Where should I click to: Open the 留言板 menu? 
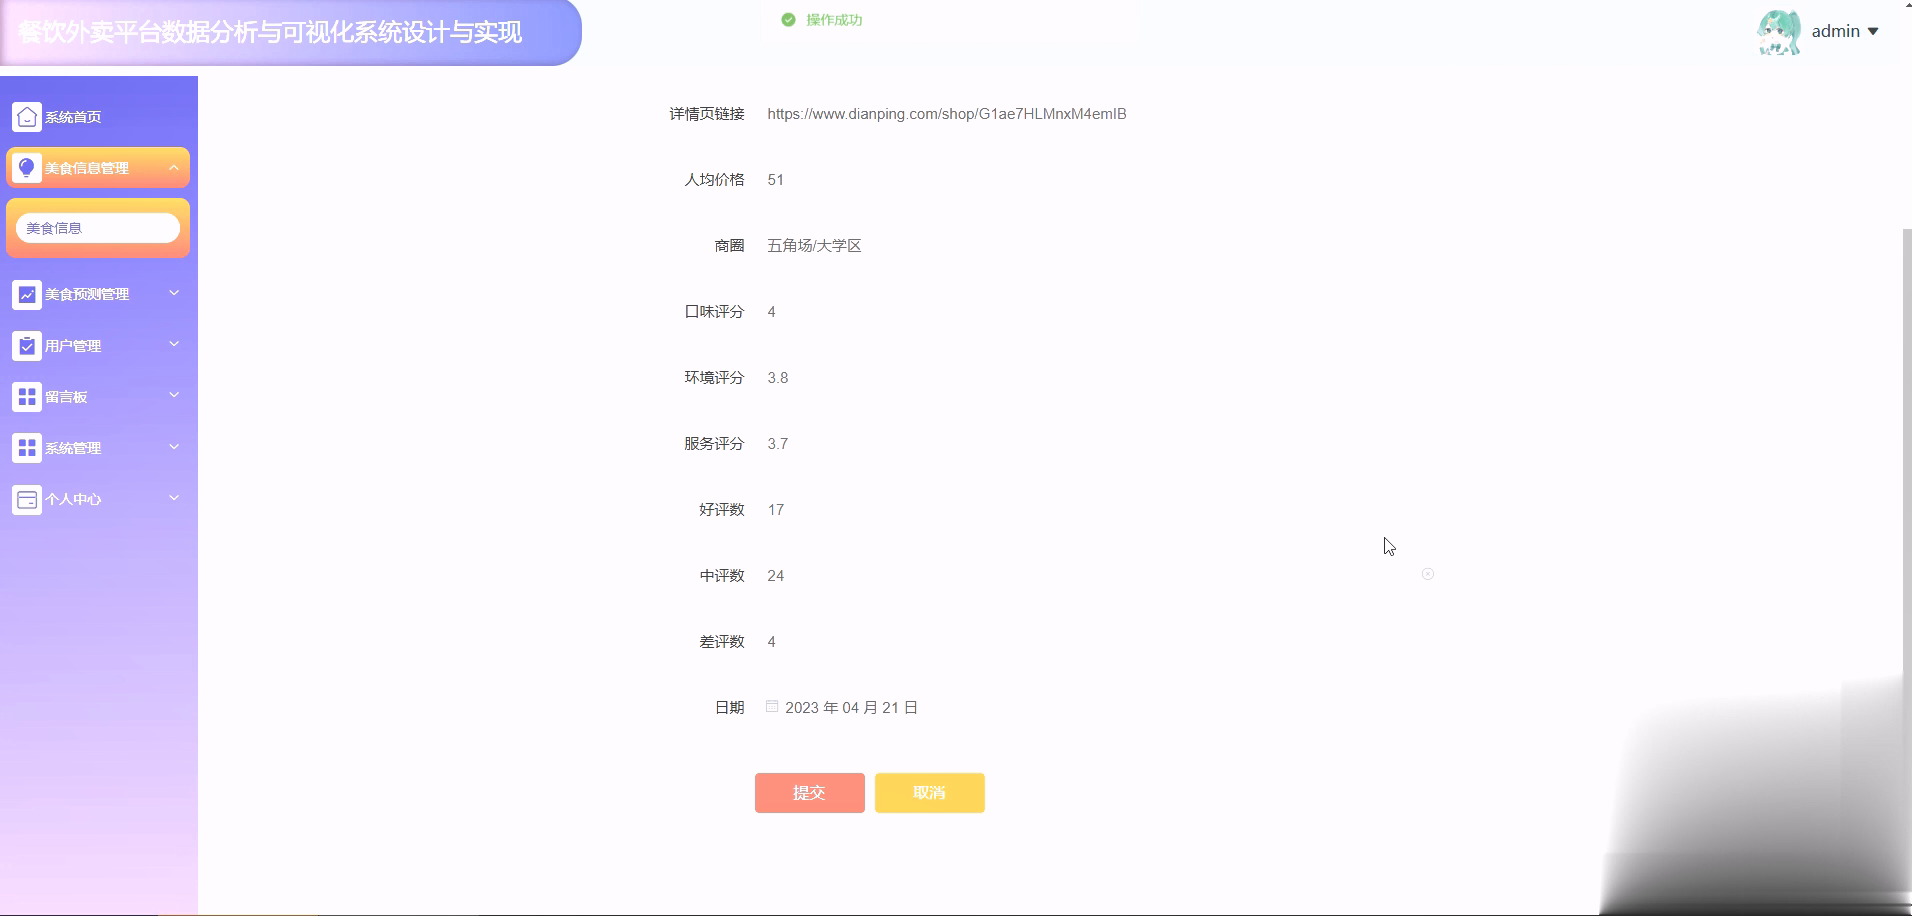click(98, 397)
